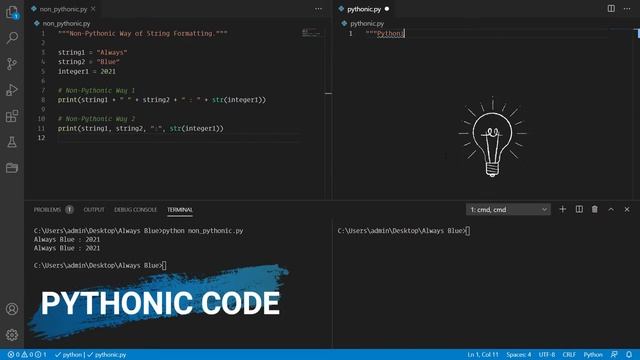Click the left terminal prompt
The height and width of the screenshot is (360, 640).
pyautogui.click(x=100, y=265)
